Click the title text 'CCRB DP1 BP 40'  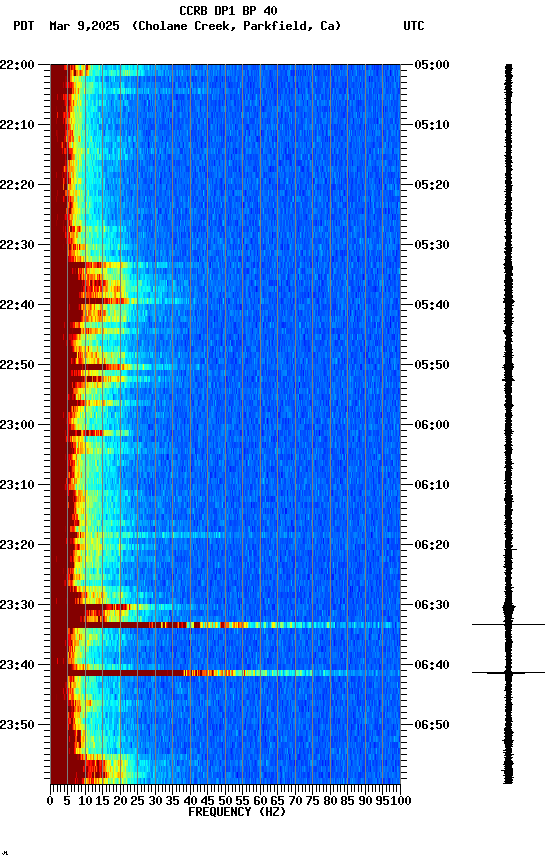[228, 11]
